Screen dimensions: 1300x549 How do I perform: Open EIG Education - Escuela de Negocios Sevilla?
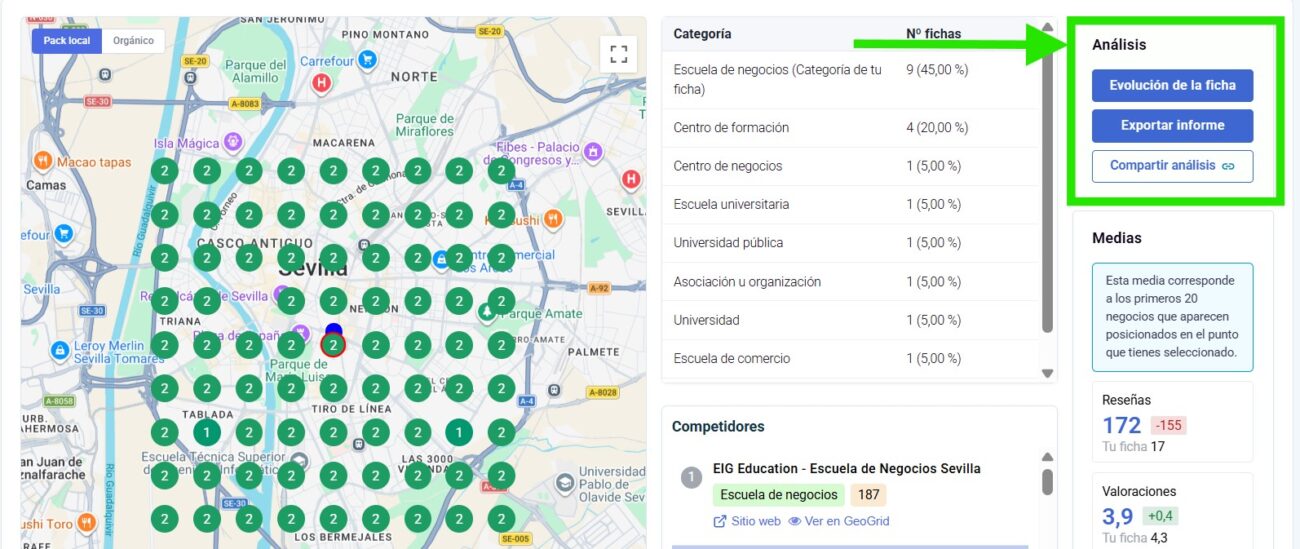click(846, 468)
